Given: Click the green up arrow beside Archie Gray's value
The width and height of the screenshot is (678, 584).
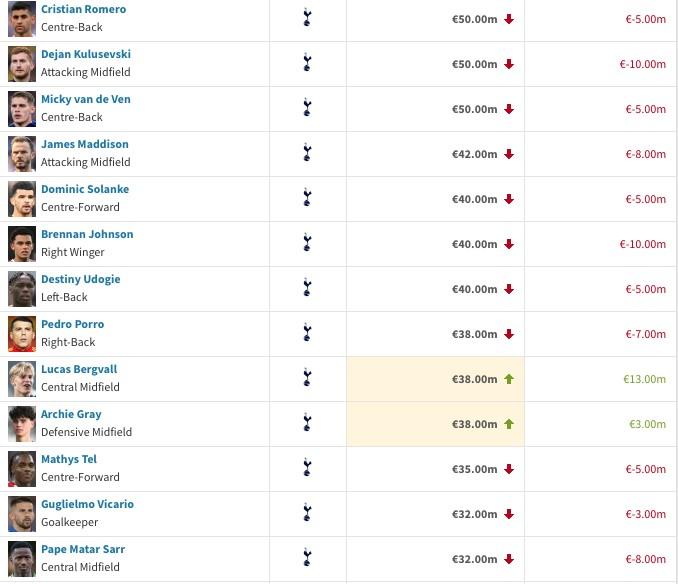Looking at the screenshot, I should pyautogui.click(x=509, y=424).
